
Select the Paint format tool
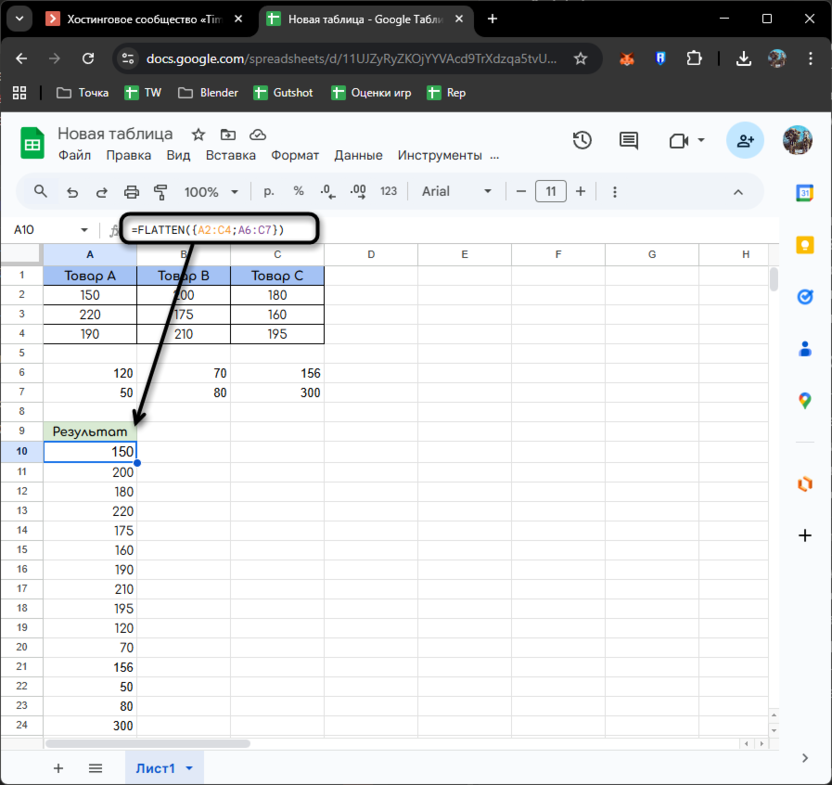(160, 191)
